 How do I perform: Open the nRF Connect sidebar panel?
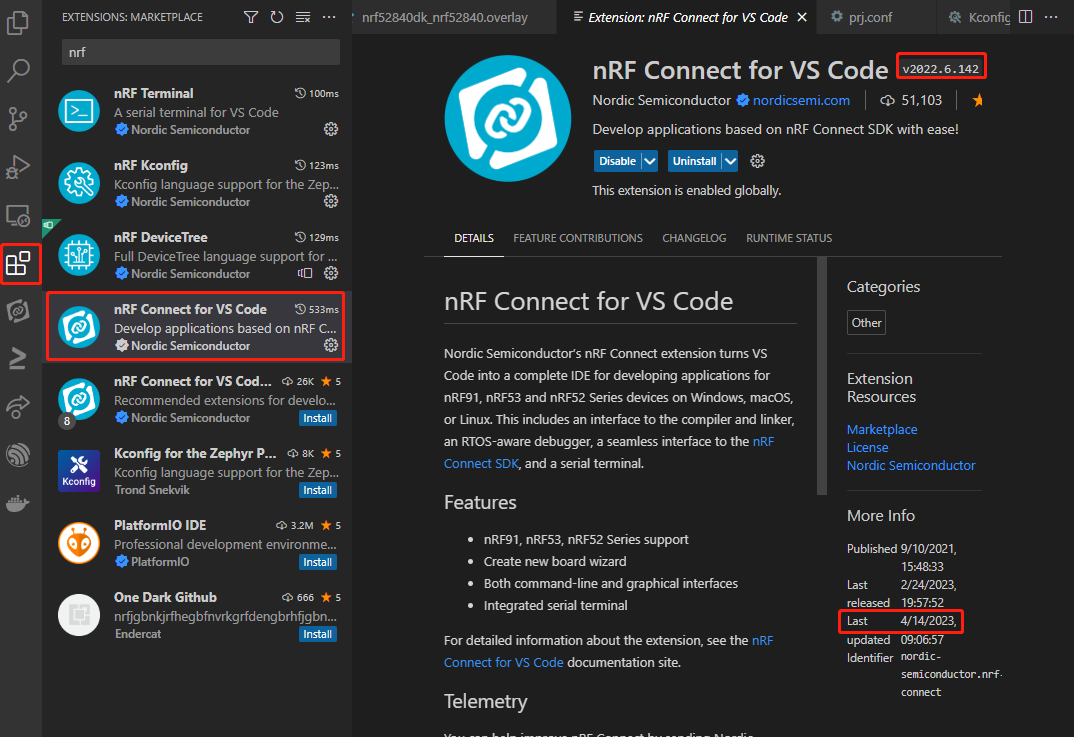[20, 311]
